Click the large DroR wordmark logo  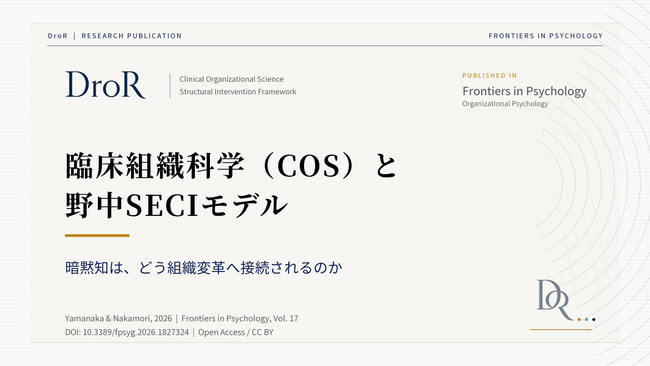(106, 85)
